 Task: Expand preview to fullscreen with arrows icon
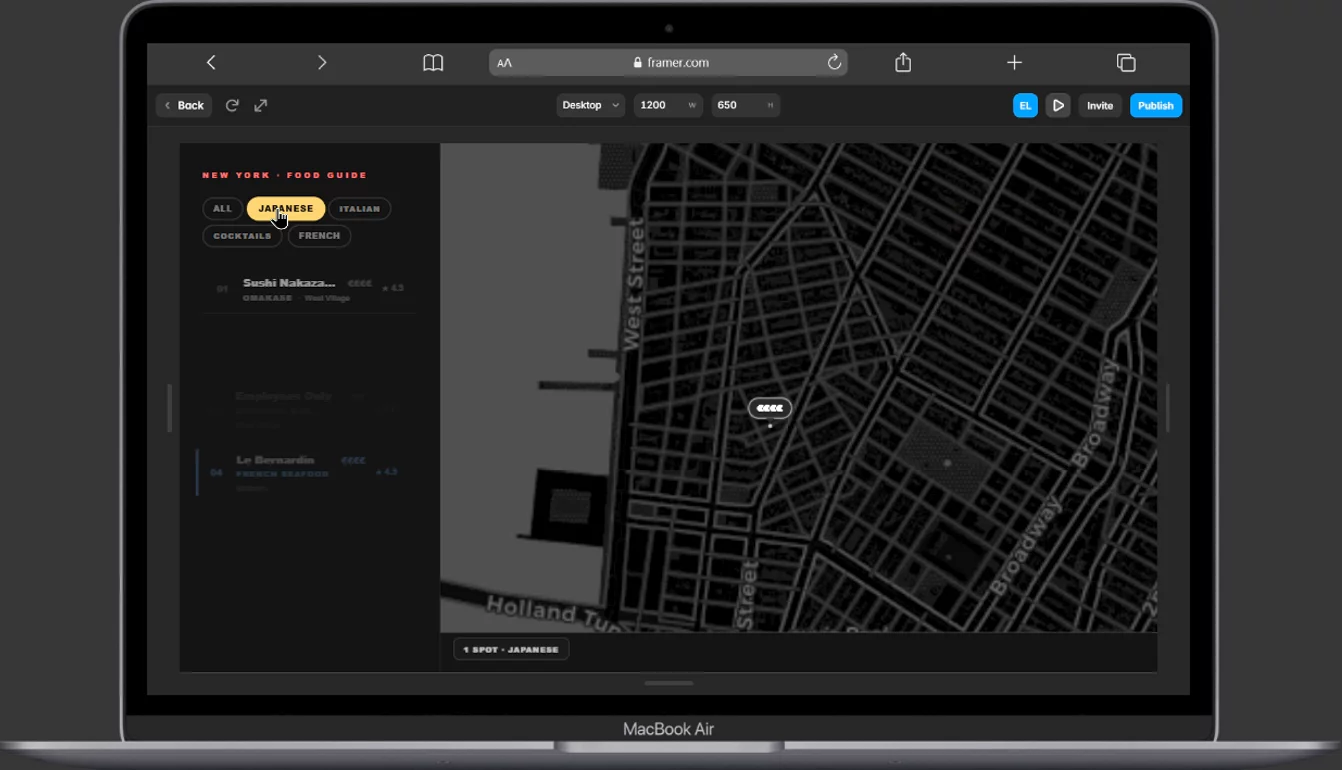(261, 105)
